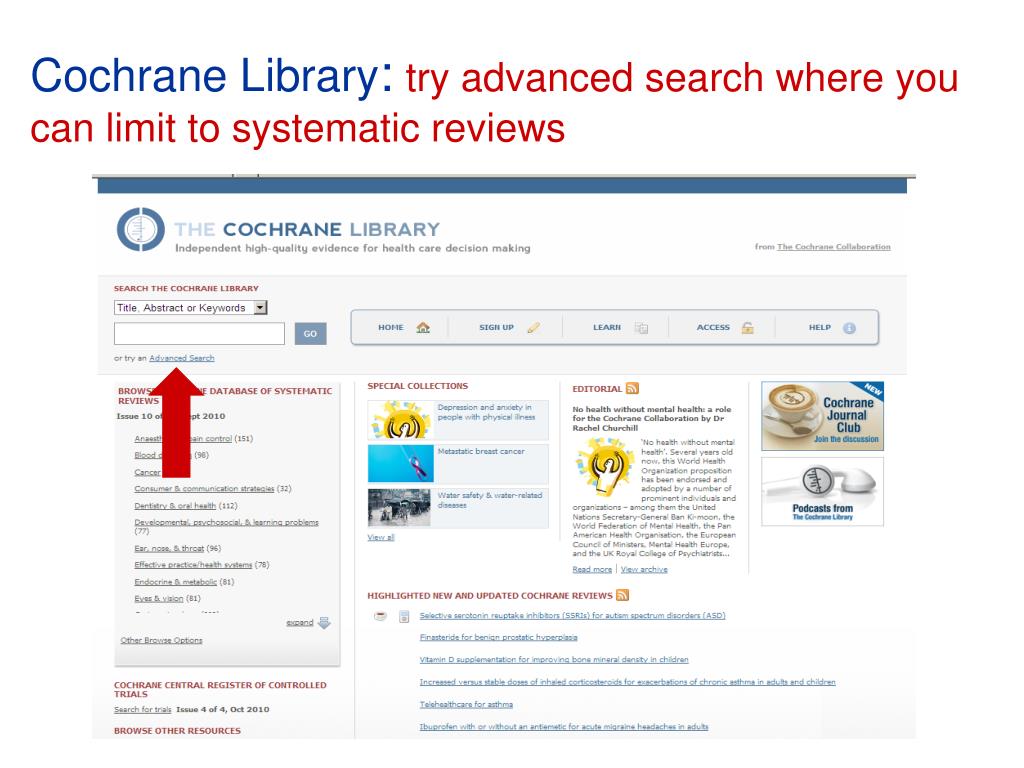Click the Help info icon
1024x768 pixels.
(x=849, y=328)
